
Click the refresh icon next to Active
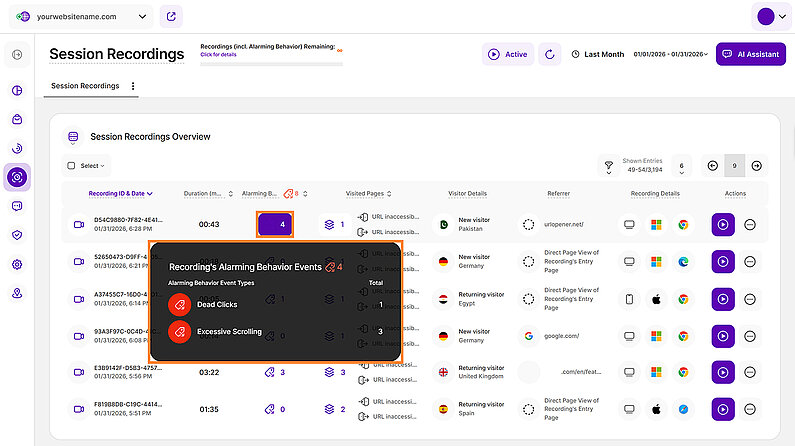pos(549,54)
